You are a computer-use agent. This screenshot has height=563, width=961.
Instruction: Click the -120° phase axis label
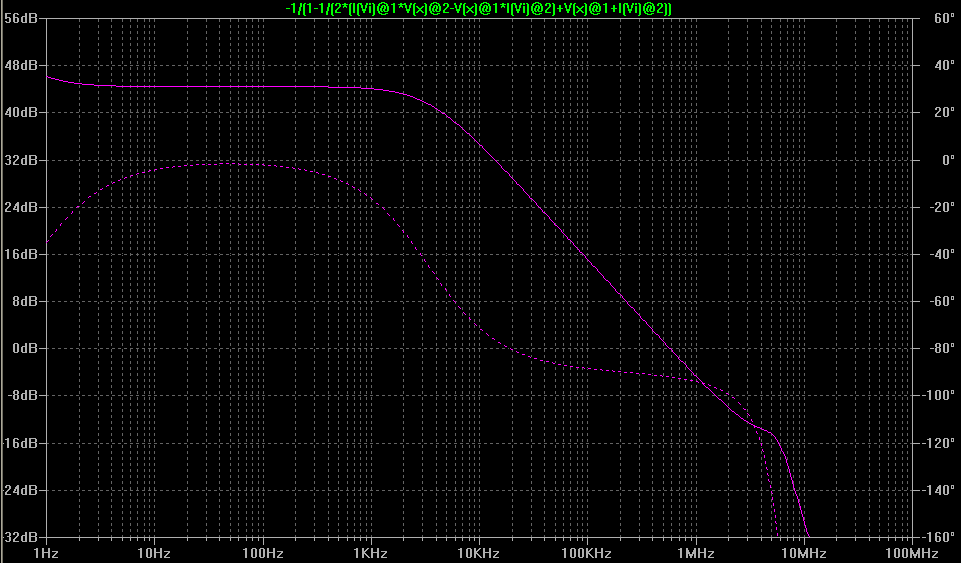938,443
